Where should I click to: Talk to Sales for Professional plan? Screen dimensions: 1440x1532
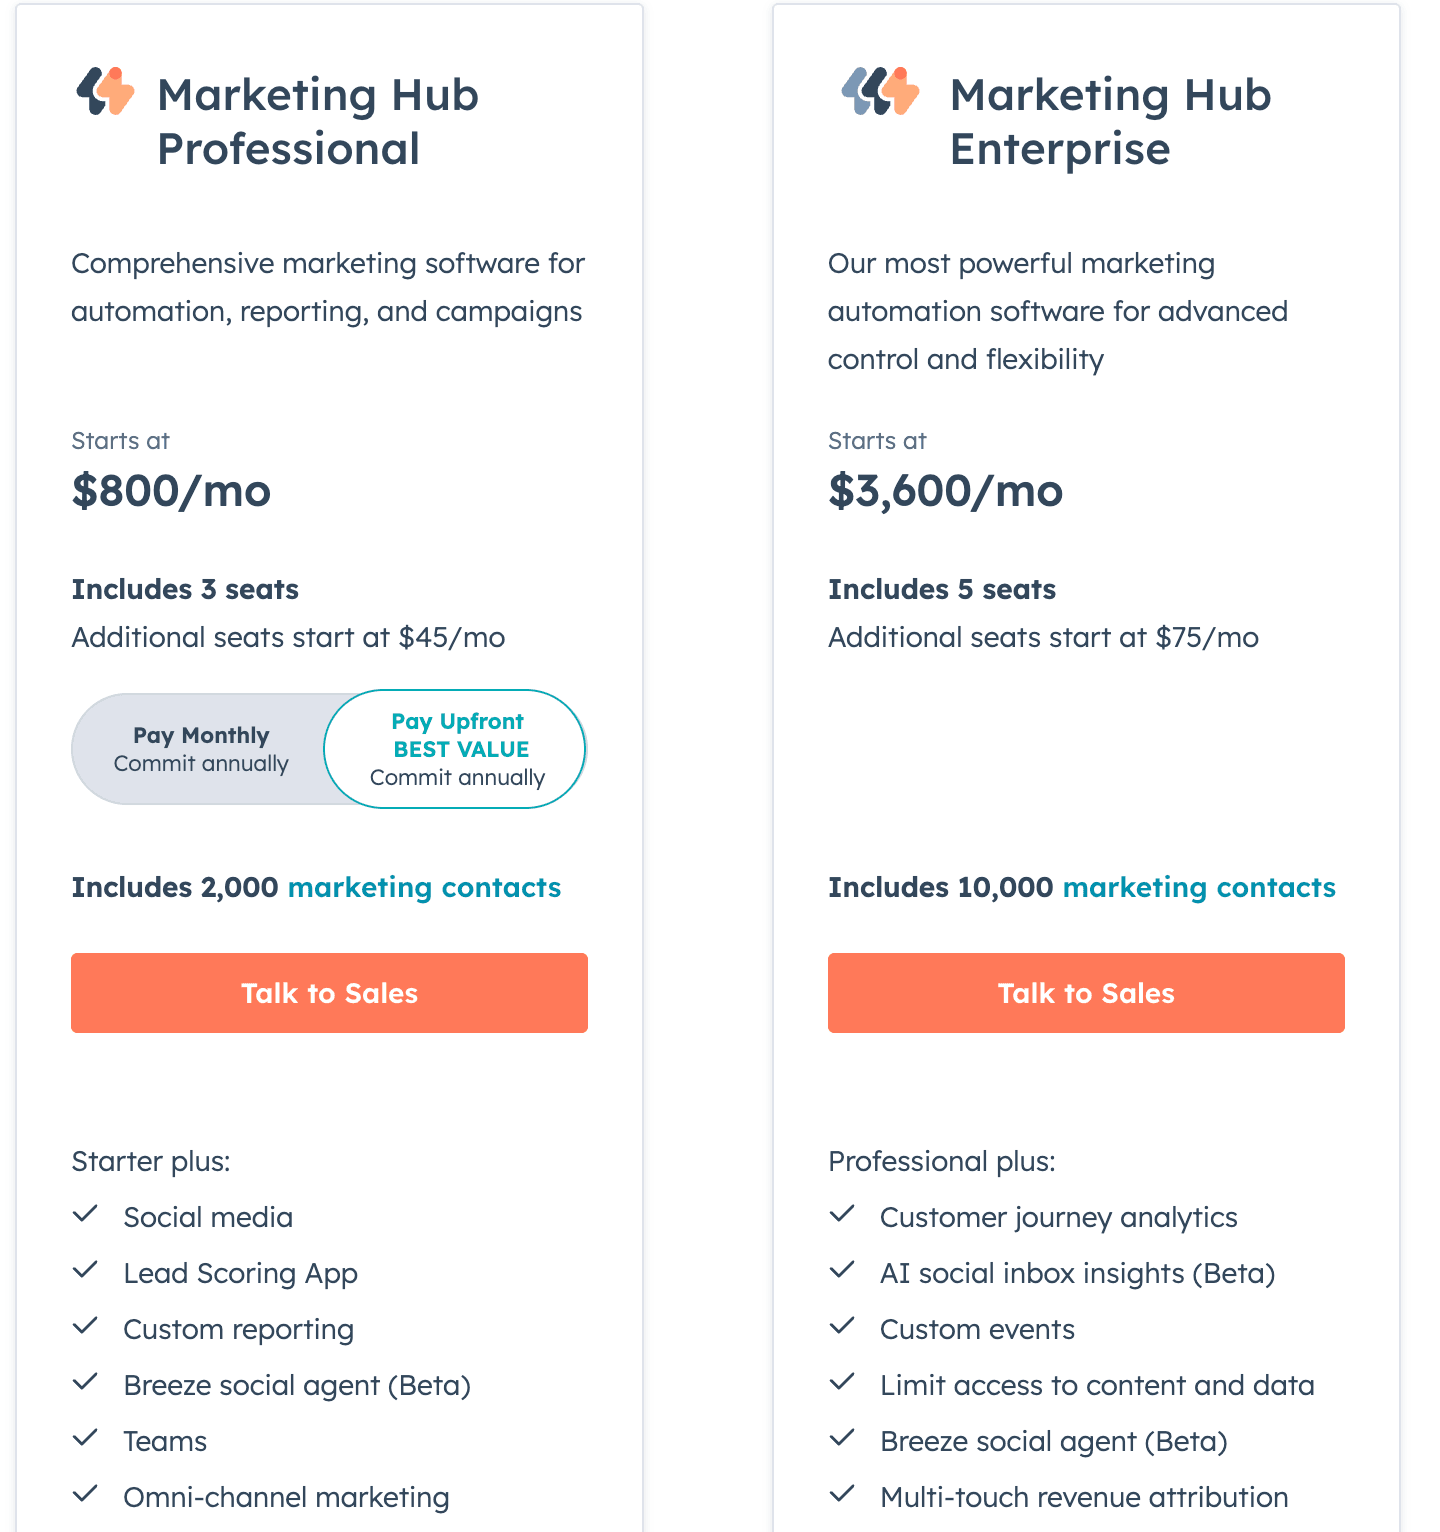tap(329, 993)
